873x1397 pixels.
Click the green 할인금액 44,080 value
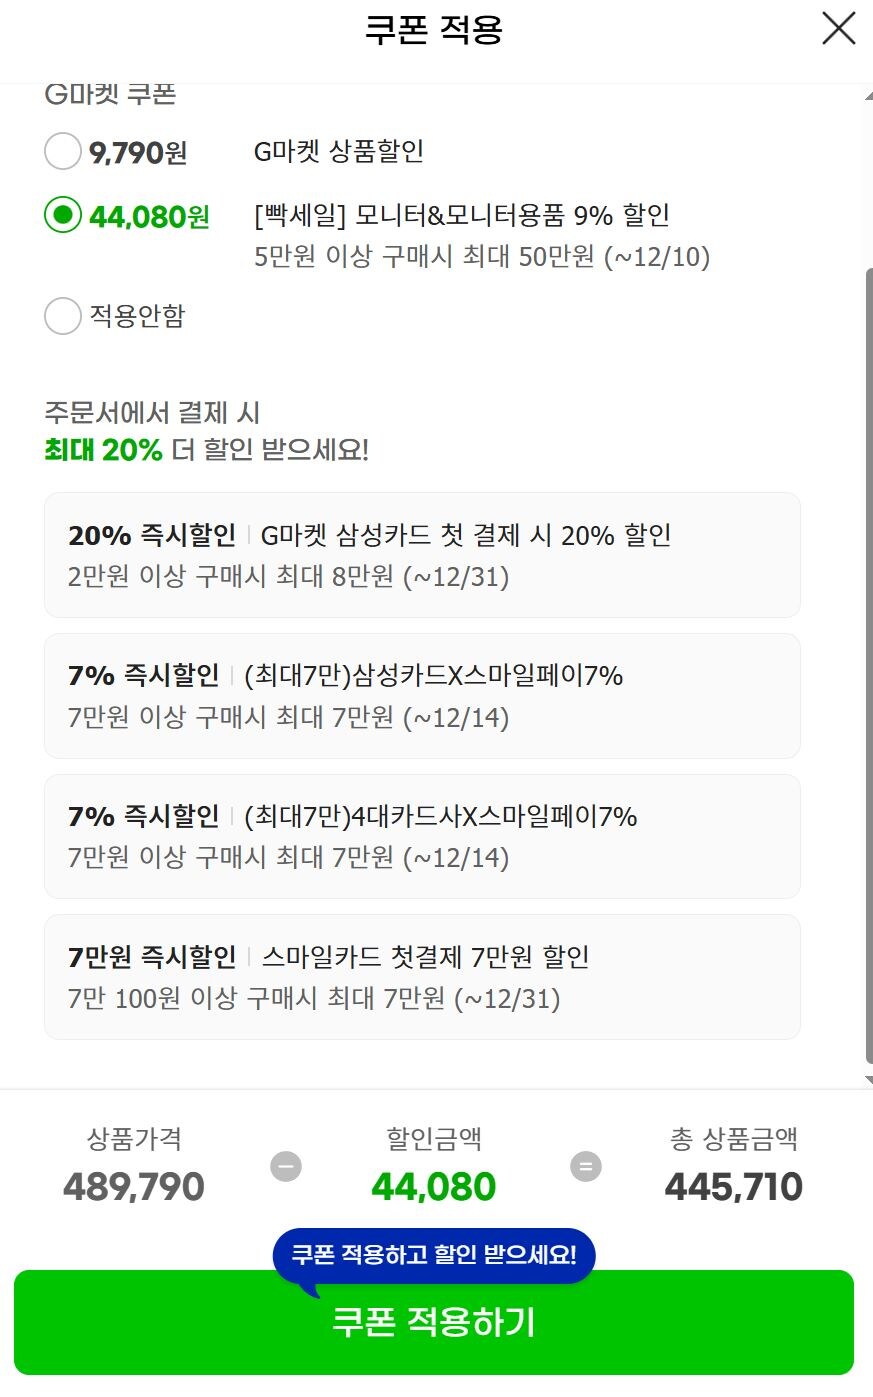[x=434, y=1187]
